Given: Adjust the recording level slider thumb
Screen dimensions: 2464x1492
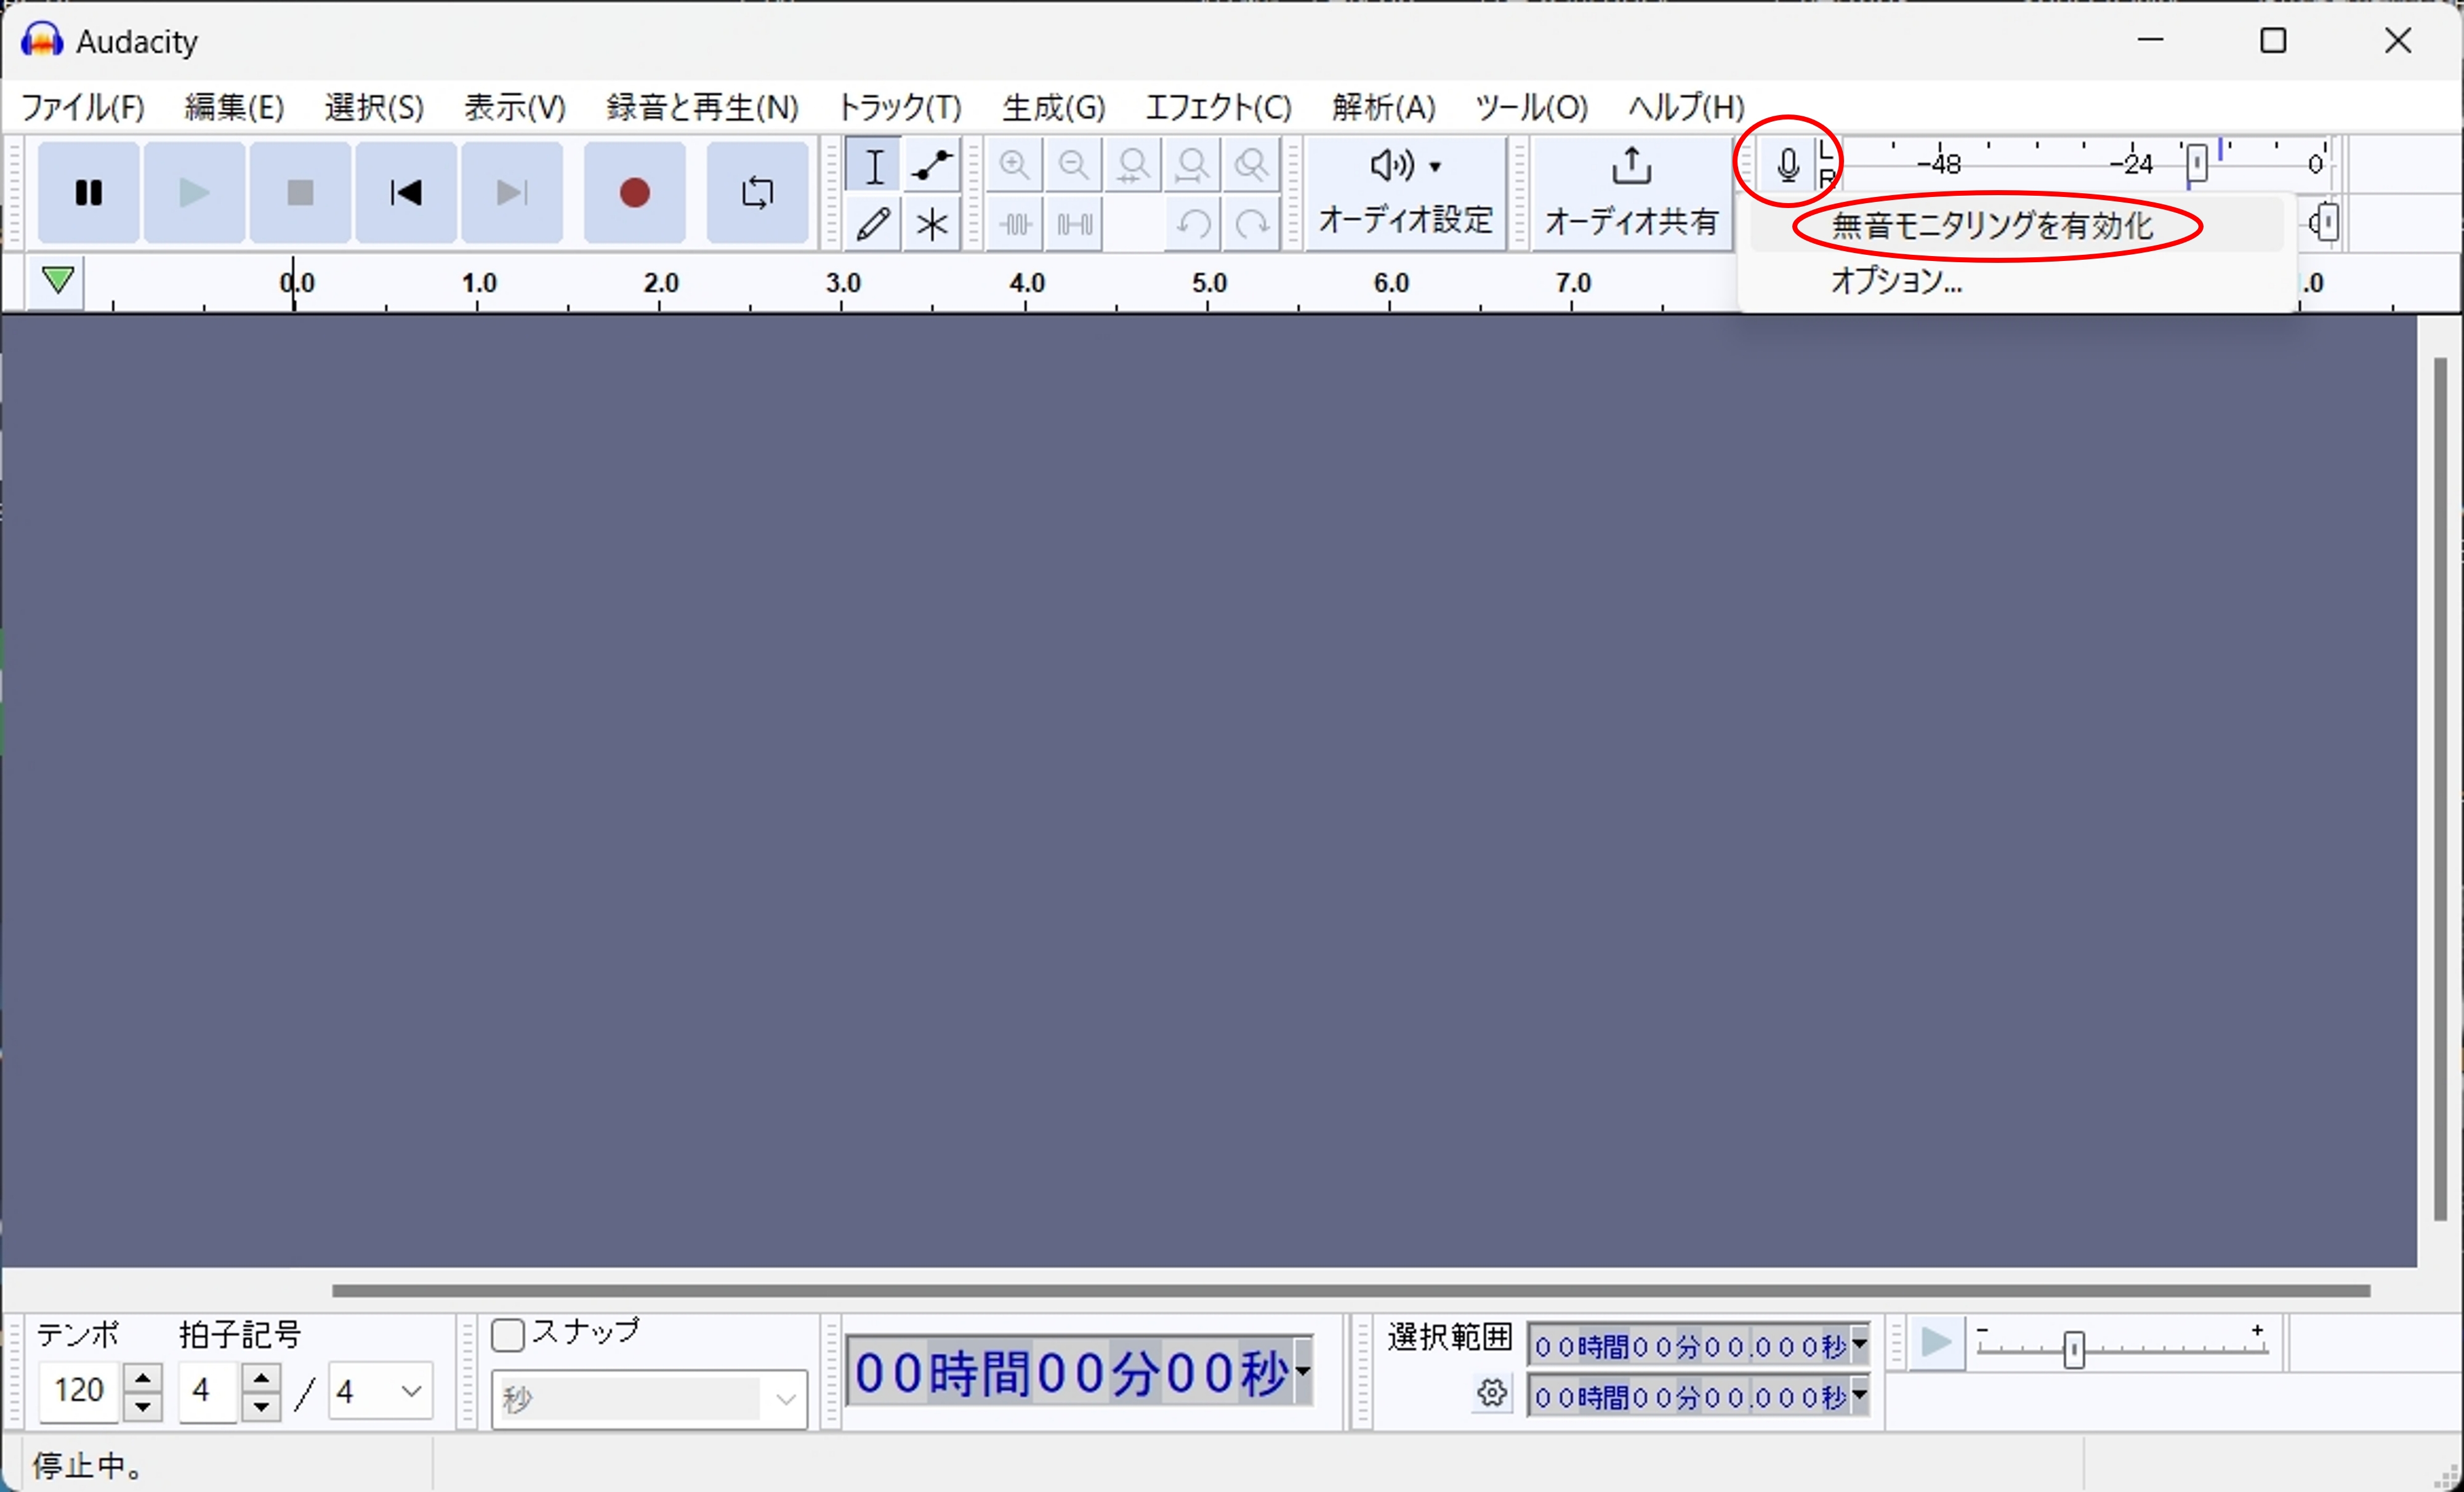Looking at the screenshot, I should click(x=2196, y=164).
